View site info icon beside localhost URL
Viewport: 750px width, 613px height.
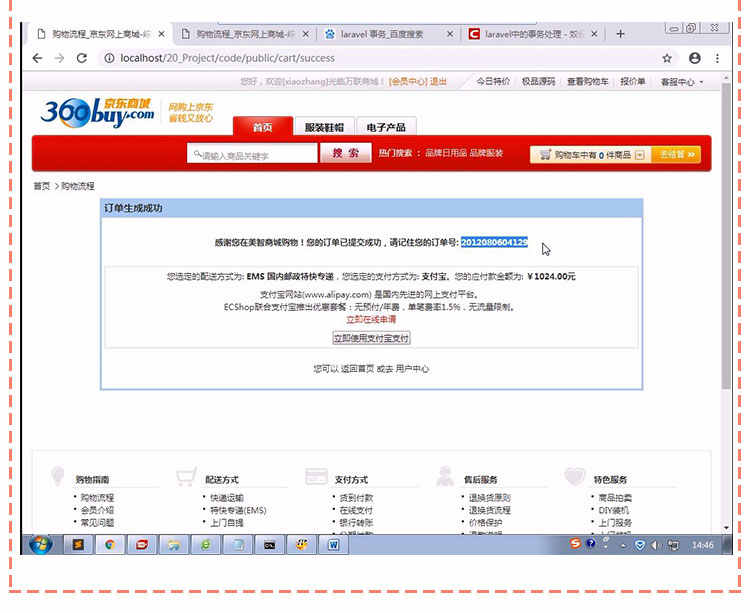(110, 58)
